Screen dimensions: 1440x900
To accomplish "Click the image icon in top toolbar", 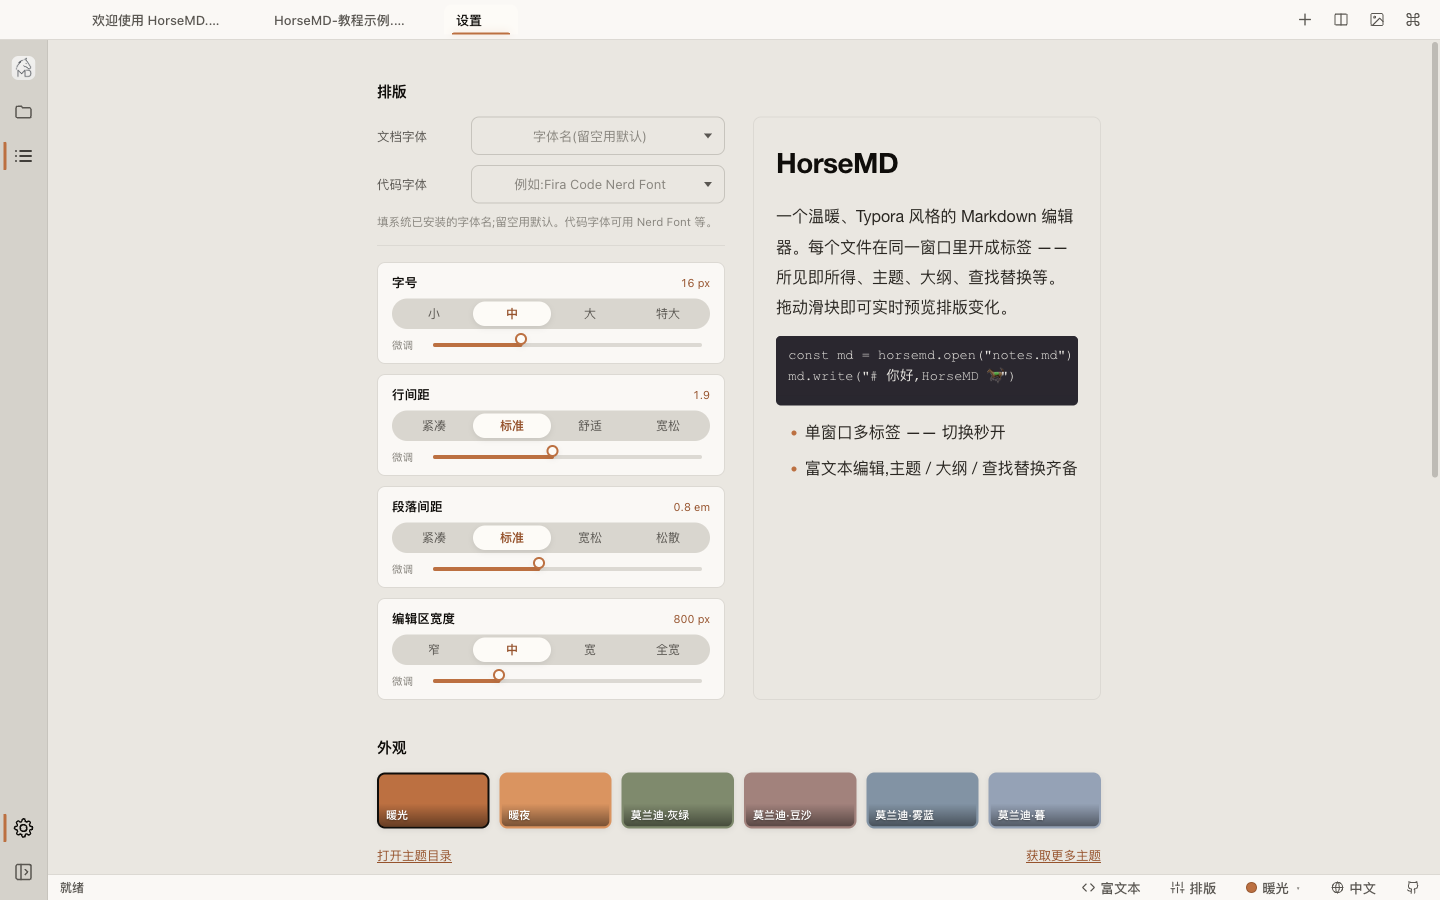I will tap(1377, 20).
